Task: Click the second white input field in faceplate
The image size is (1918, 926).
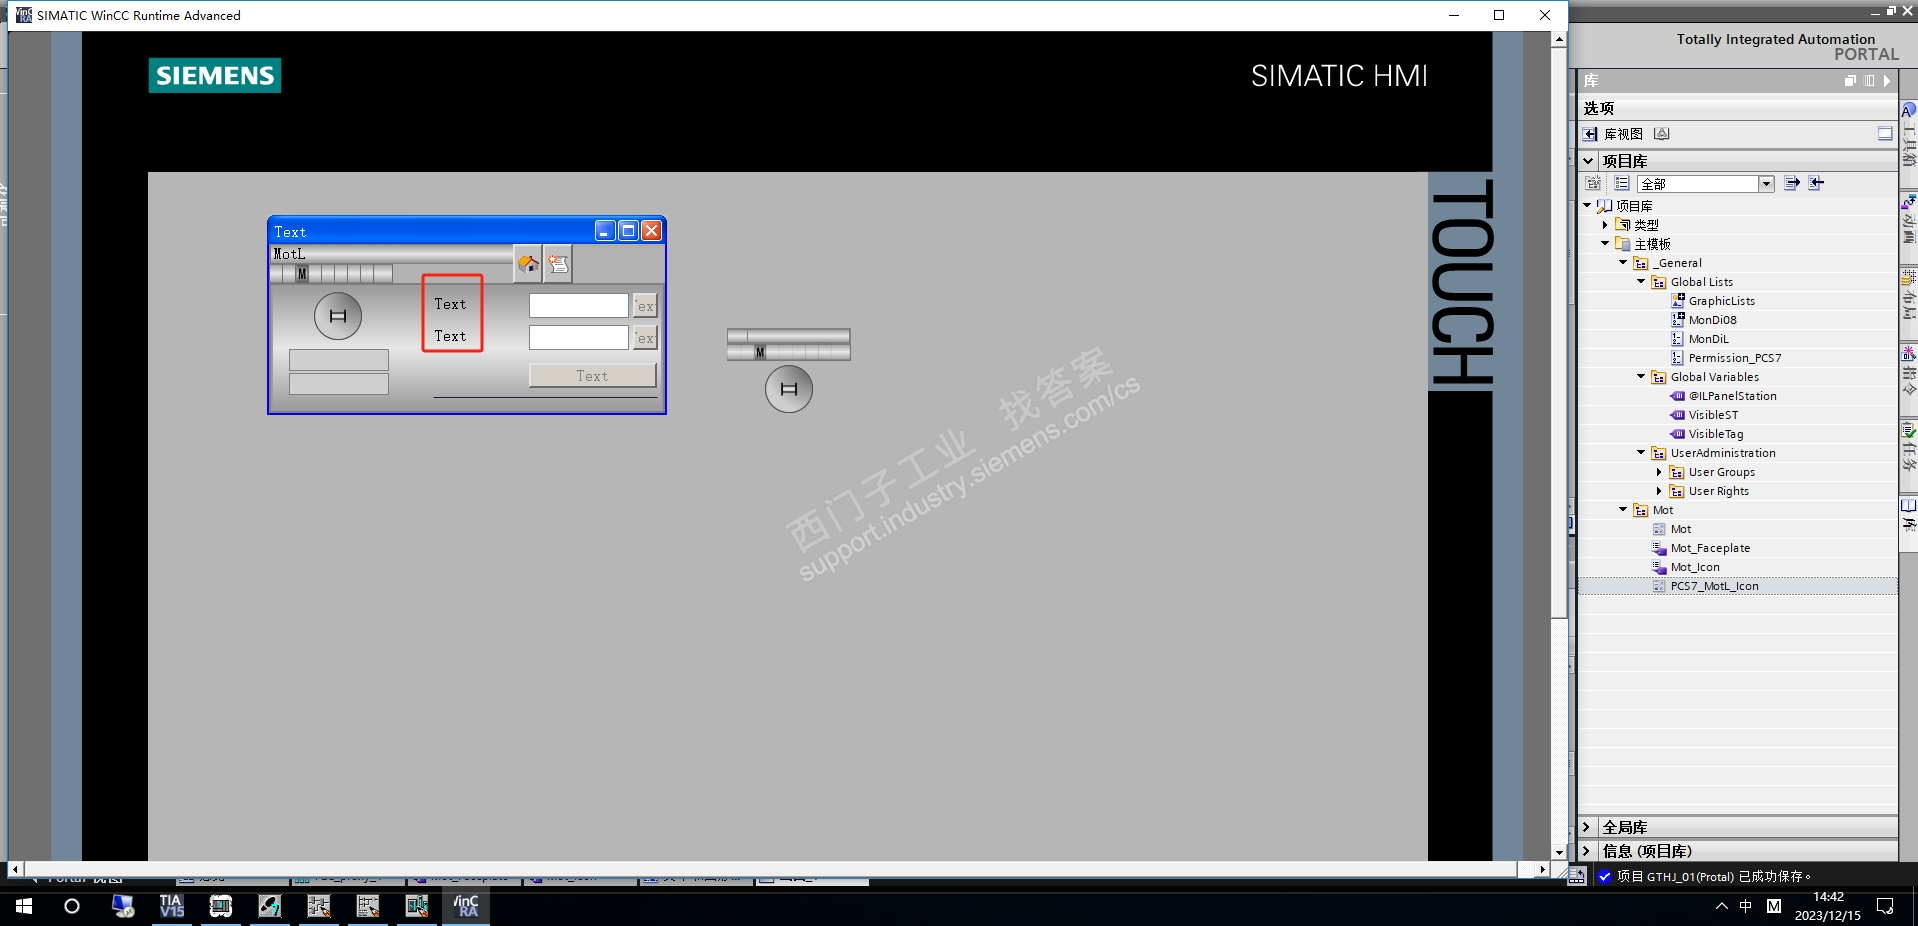Action: [x=579, y=337]
